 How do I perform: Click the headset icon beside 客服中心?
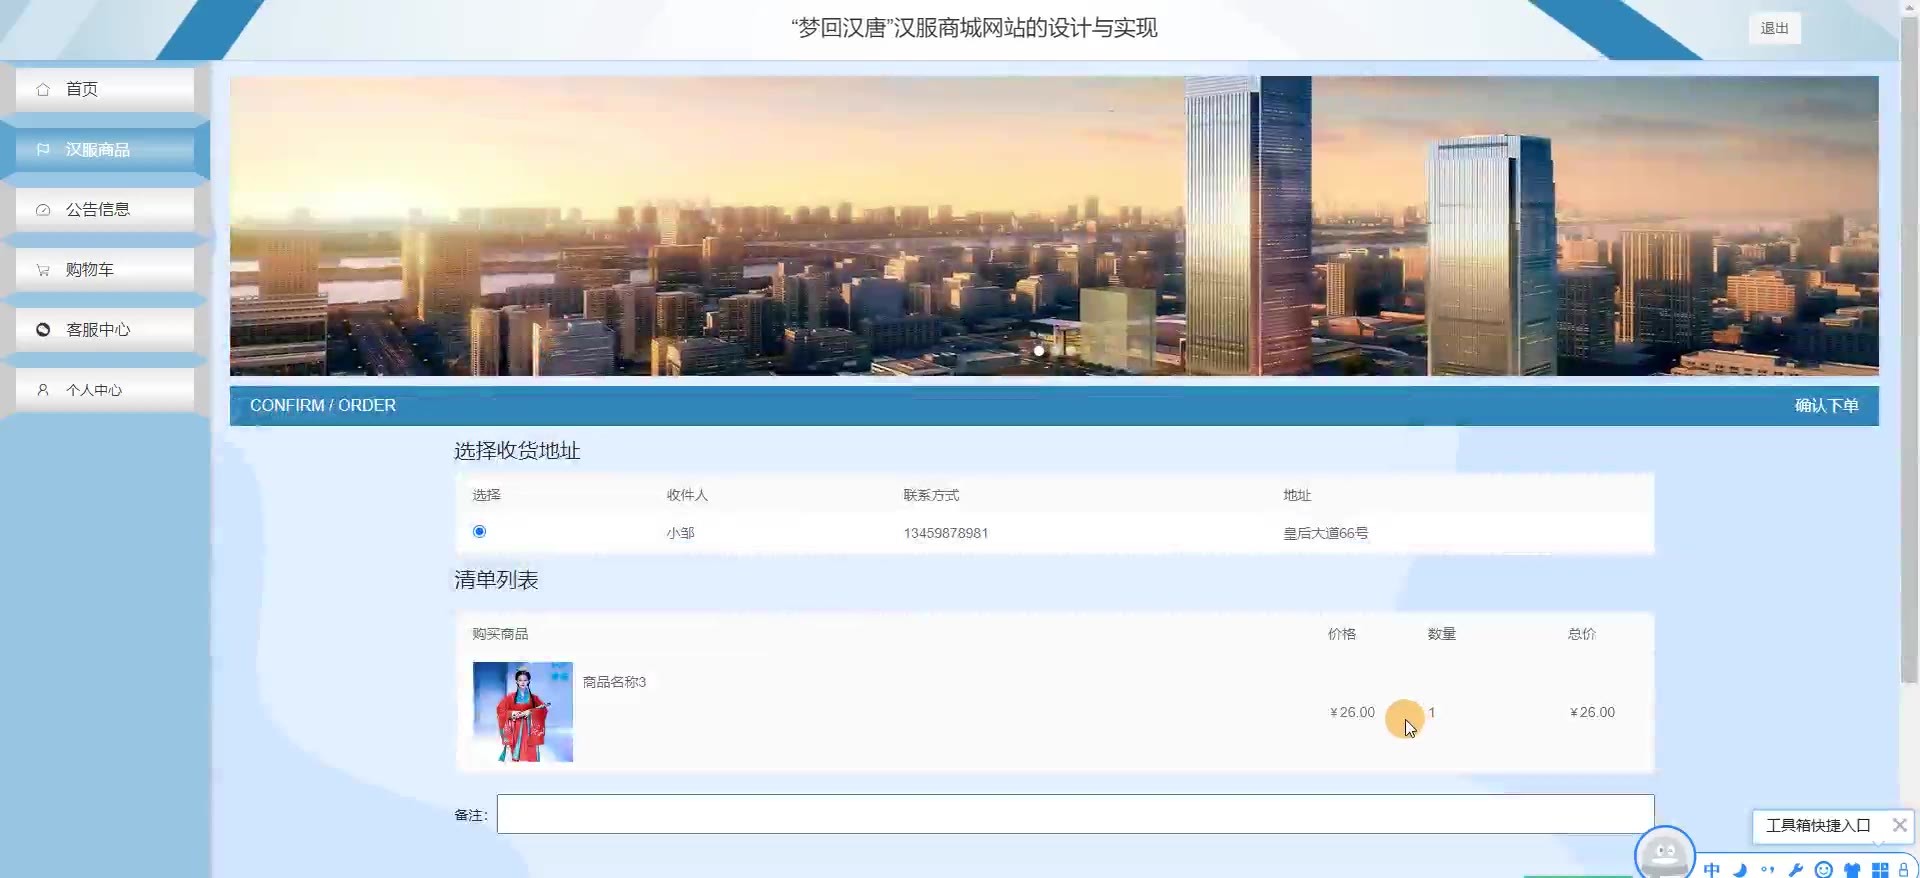(x=43, y=330)
